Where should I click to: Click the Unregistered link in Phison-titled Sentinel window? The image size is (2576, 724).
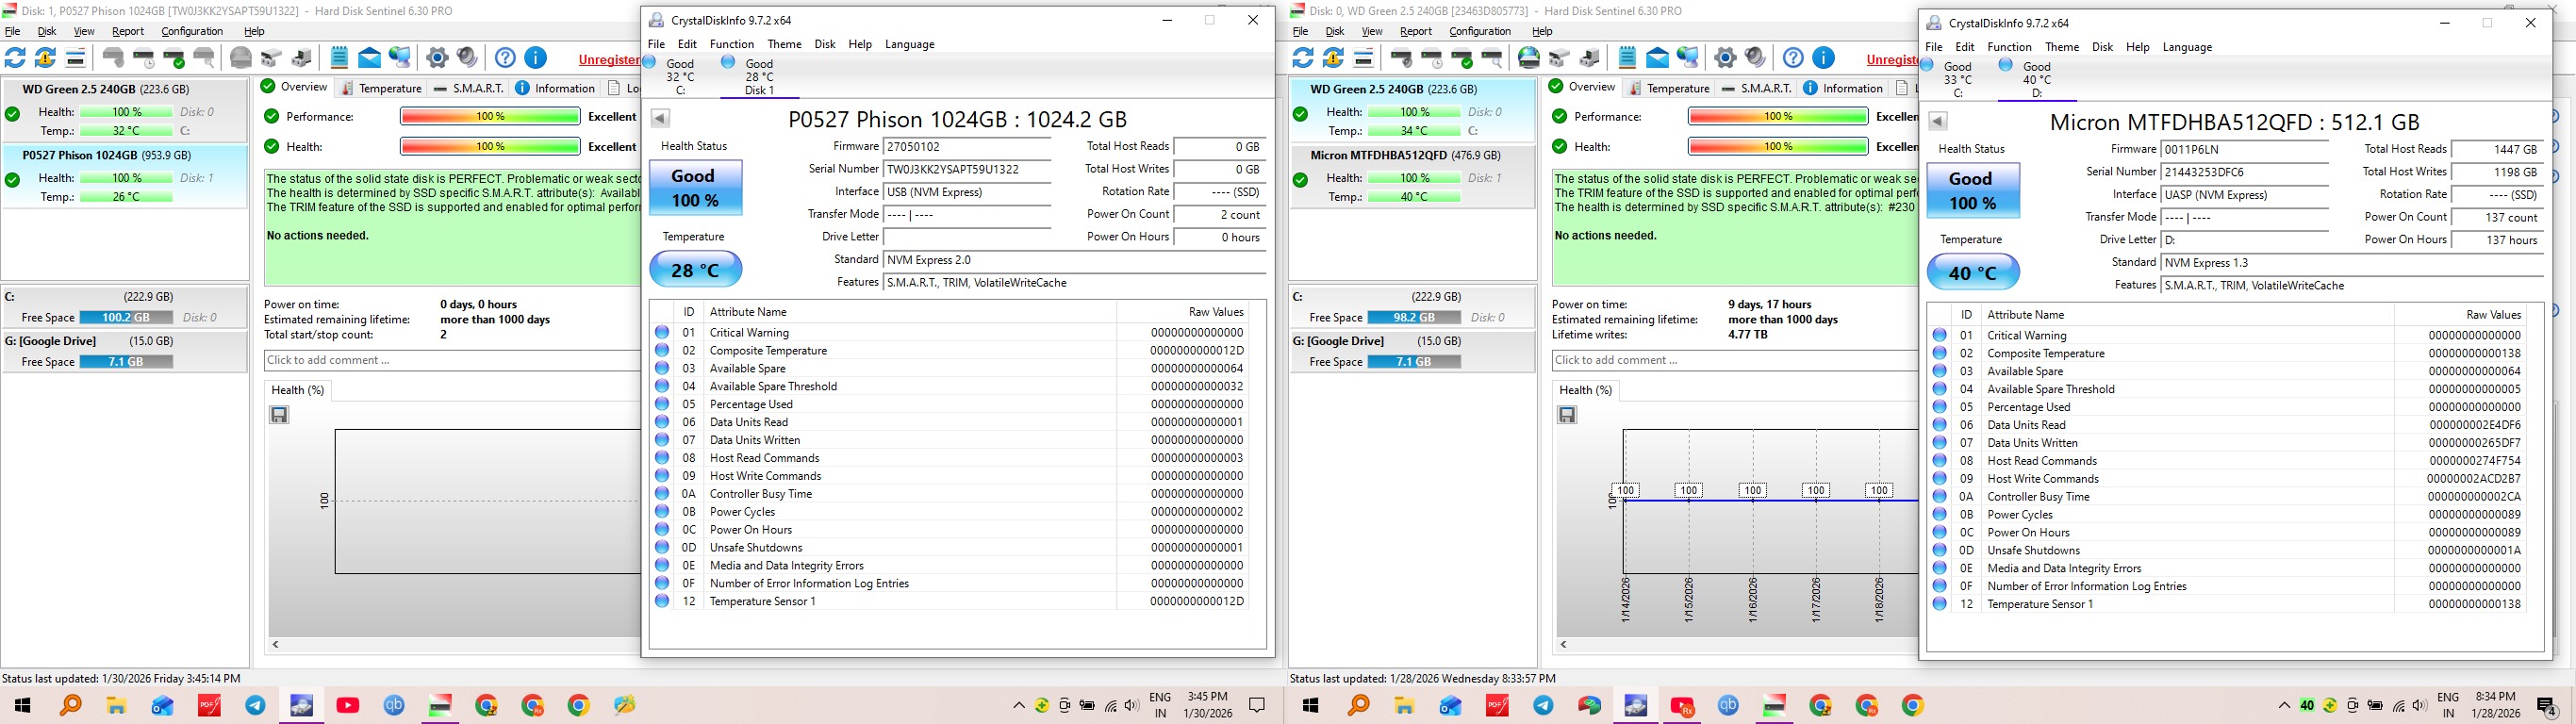608,60
